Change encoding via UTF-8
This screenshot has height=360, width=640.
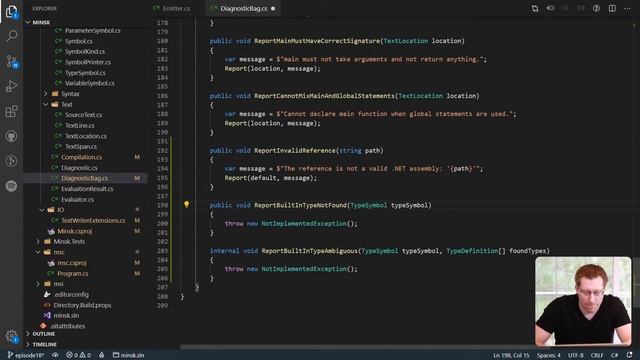576,356
